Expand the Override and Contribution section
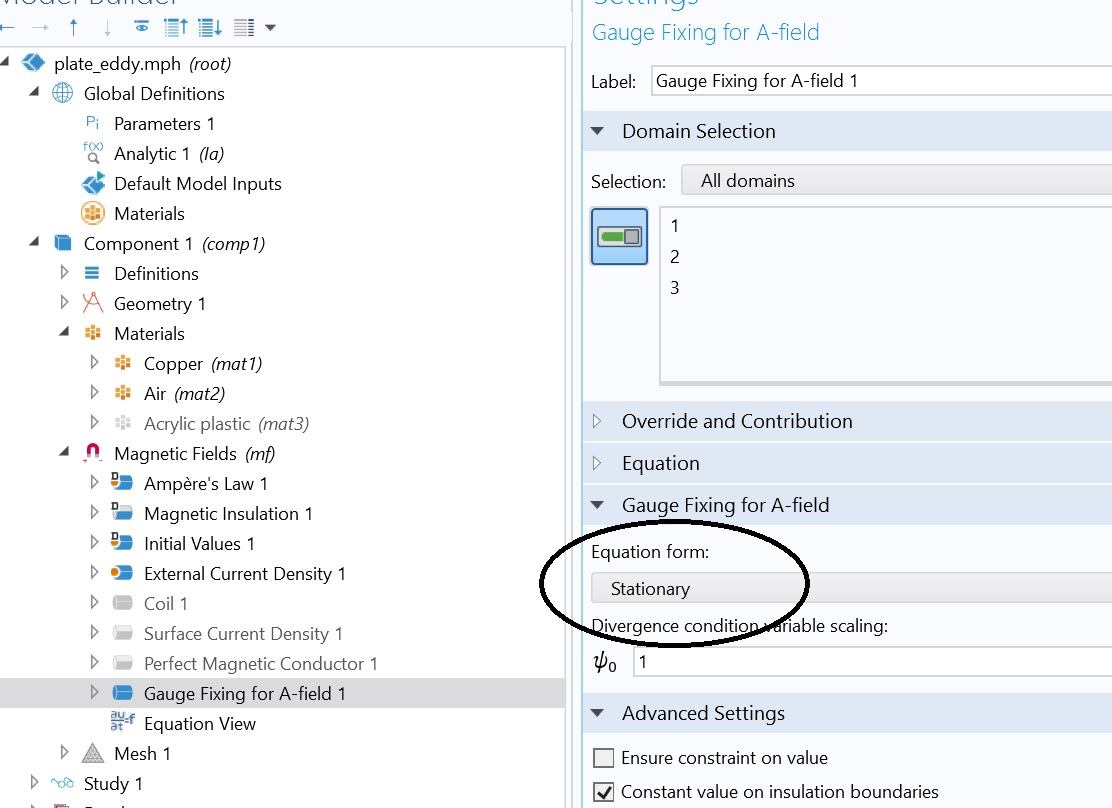Image resolution: width=1112 pixels, height=808 pixels. click(737, 421)
